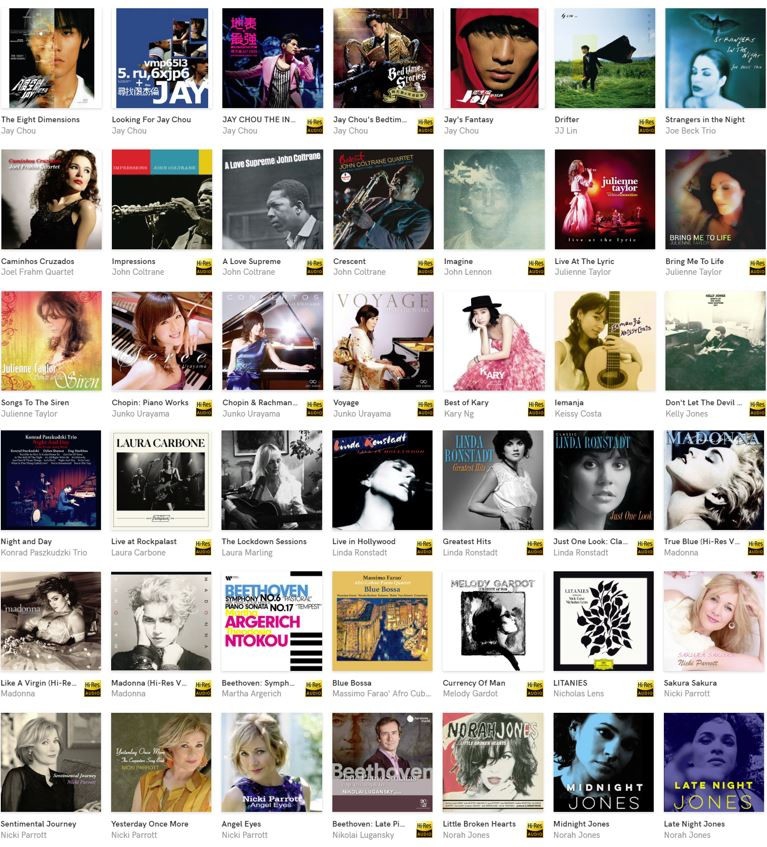Click Hi-Res Audio badge beside Voyage
The width and height of the screenshot is (767, 847).
click(x=425, y=408)
